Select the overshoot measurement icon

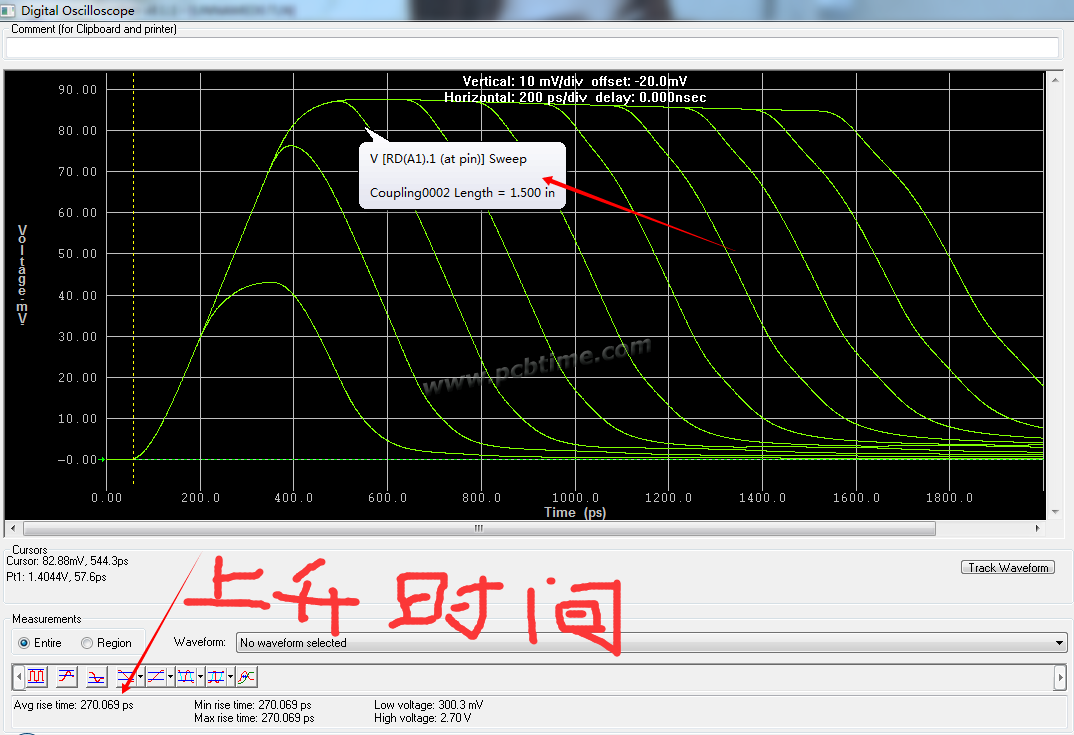pyautogui.click(x=66, y=677)
